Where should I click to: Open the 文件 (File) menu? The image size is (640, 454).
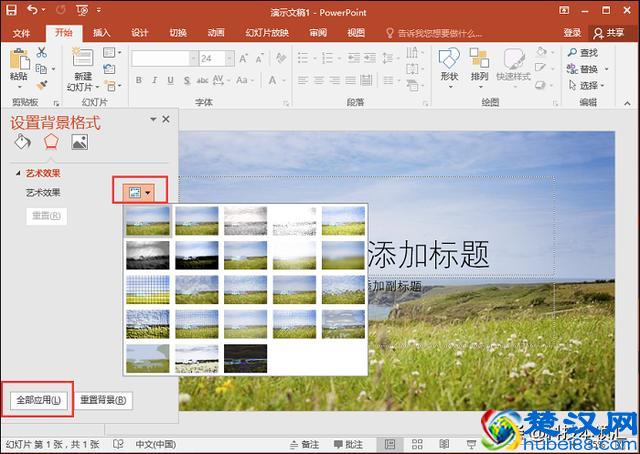pyautogui.click(x=21, y=32)
